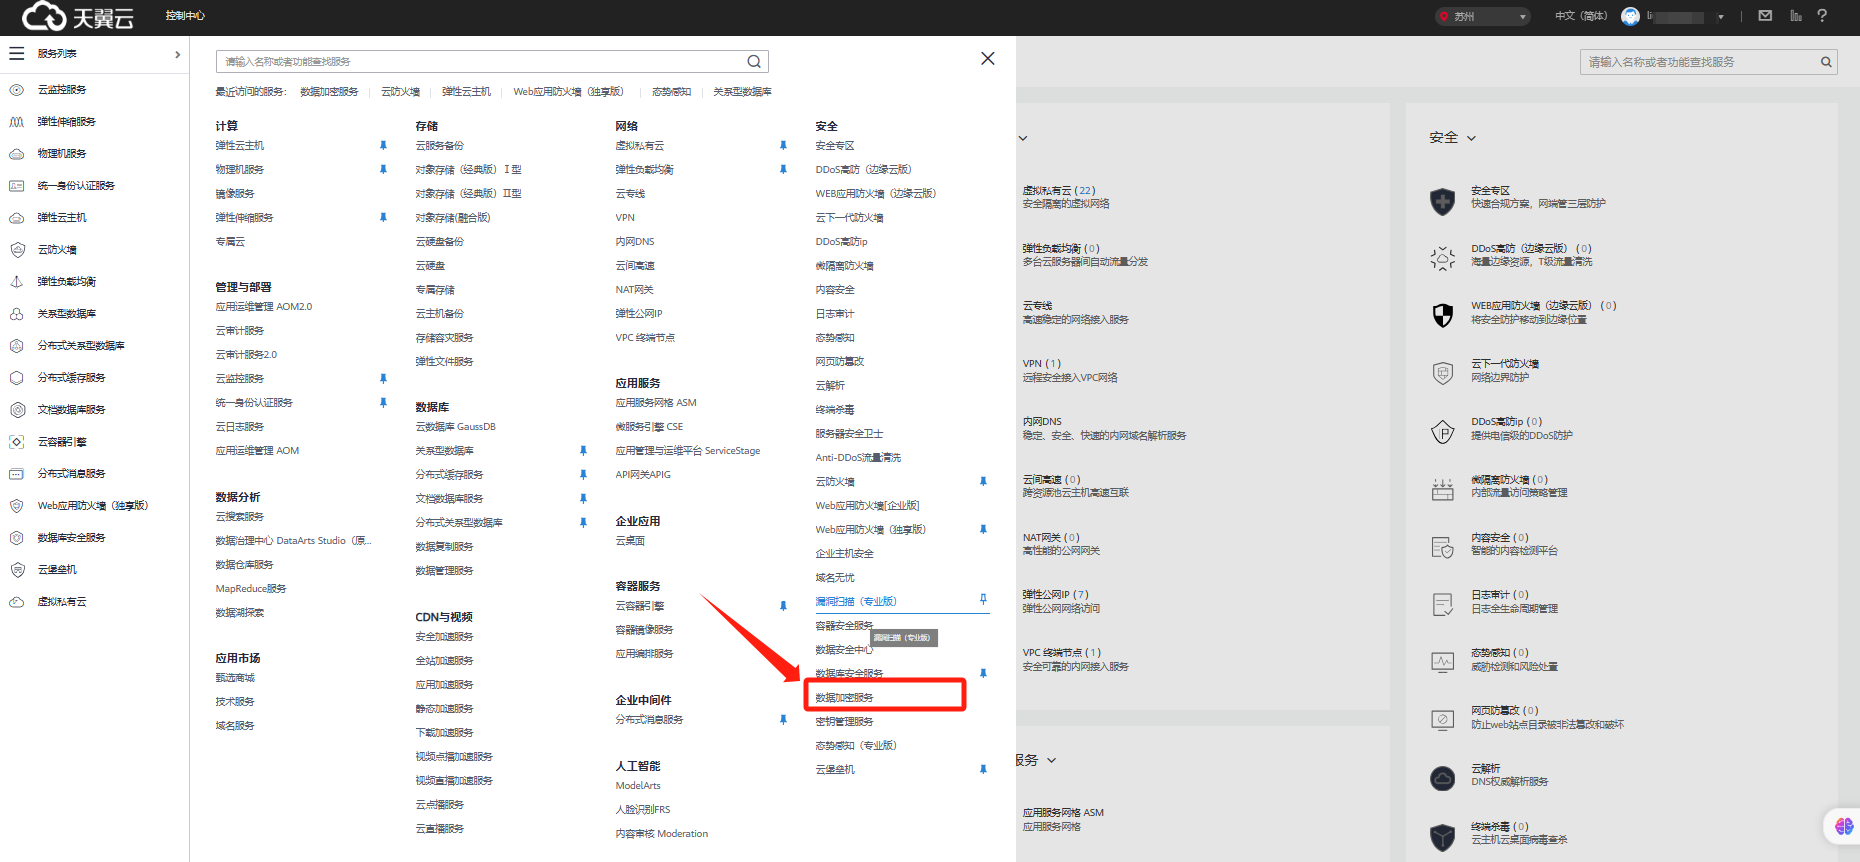
Task: Toggle the pin beside 物理机服务 in the menu
Action: point(383,170)
